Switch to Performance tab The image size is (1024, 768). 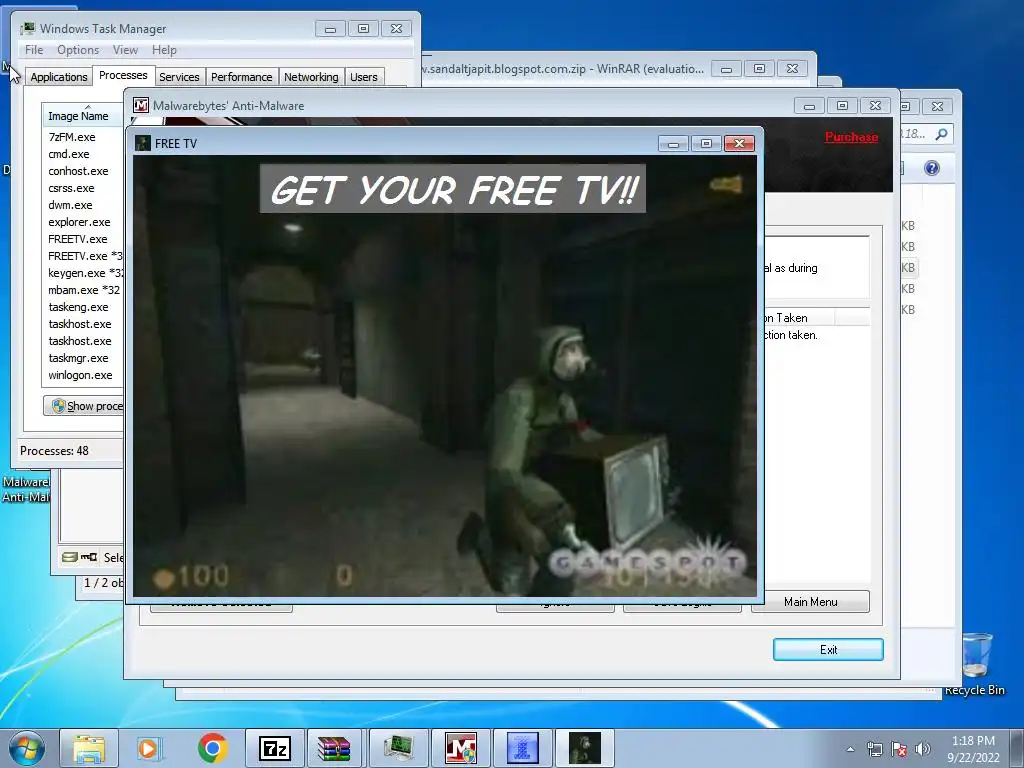tap(242, 77)
